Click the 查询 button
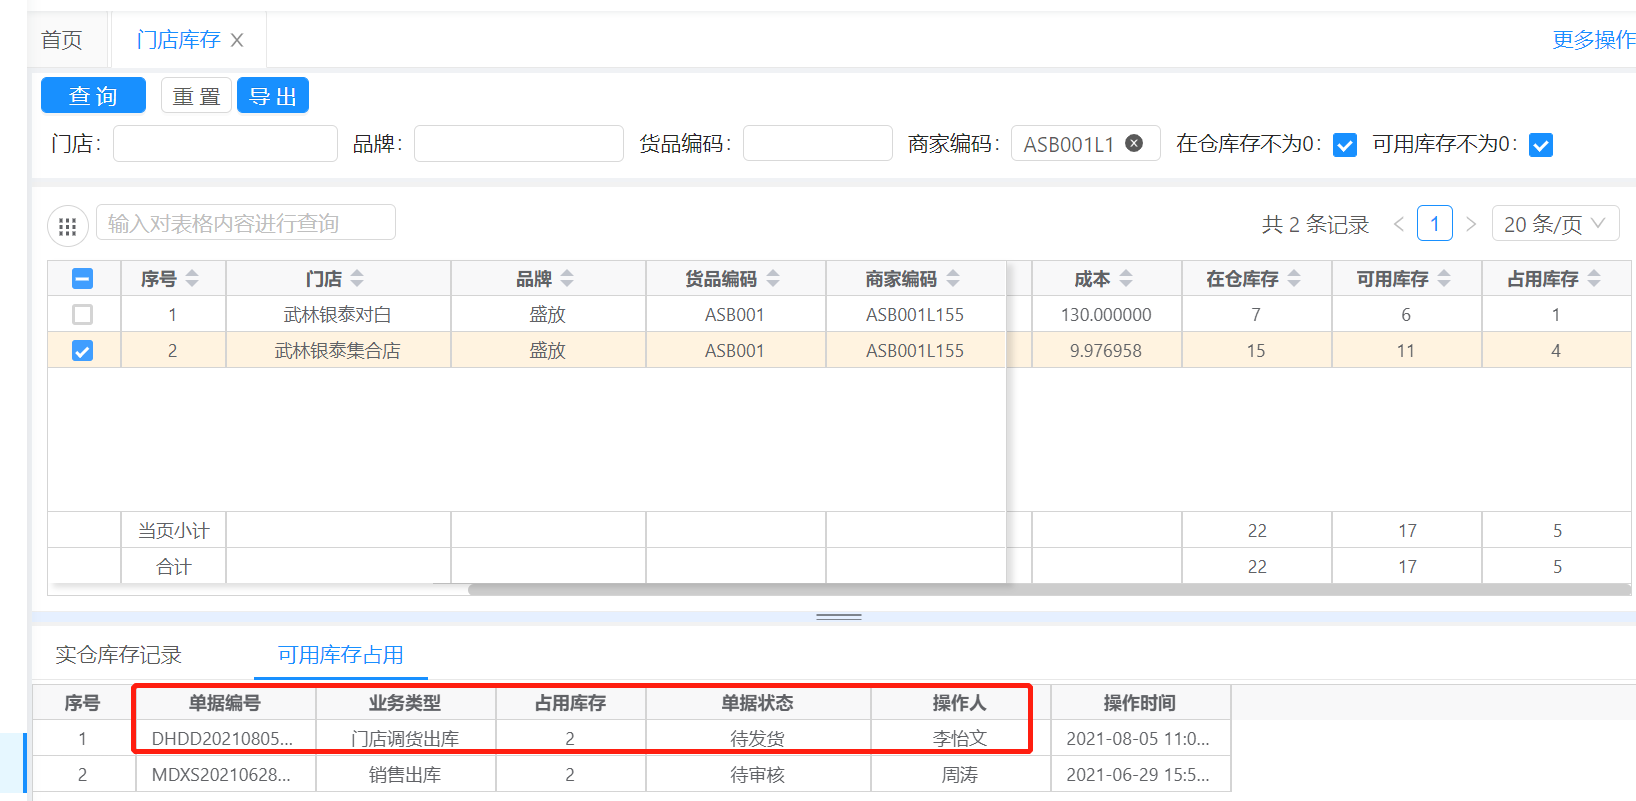Image resolution: width=1636 pixels, height=801 pixels. point(93,96)
